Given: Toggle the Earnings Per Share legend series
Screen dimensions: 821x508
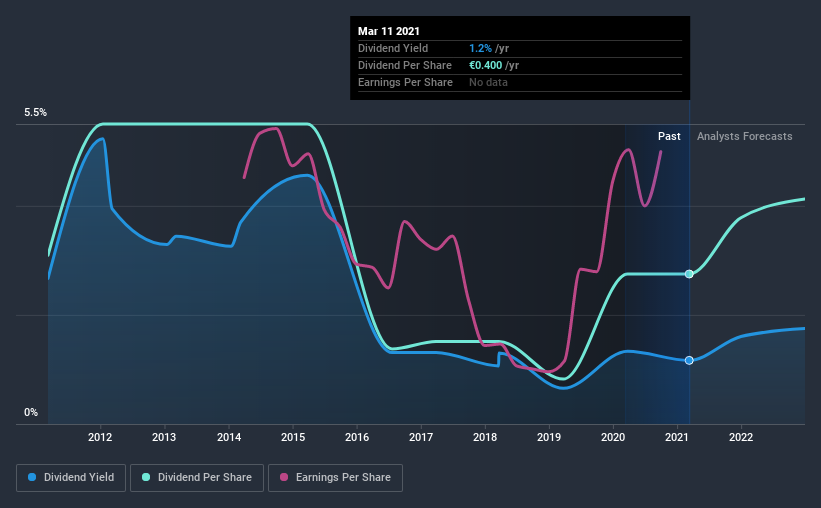Looking at the screenshot, I should click(x=335, y=478).
